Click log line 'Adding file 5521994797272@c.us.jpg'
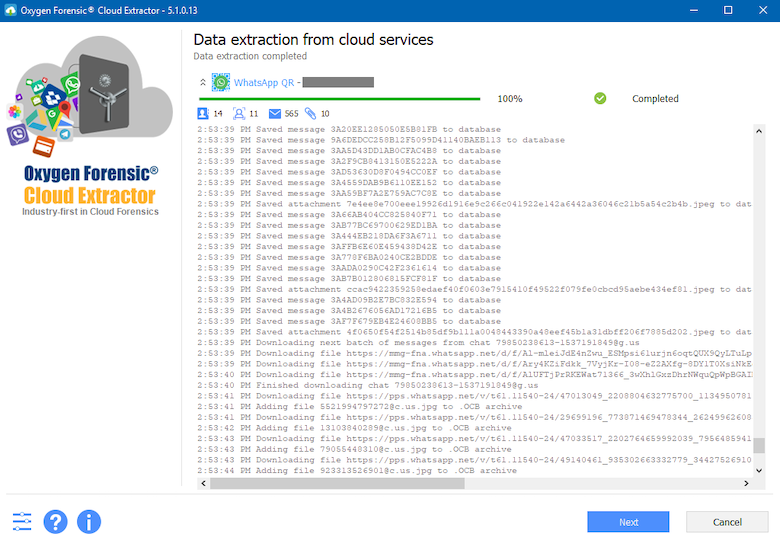The image size is (780, 534). click(360, 407)
